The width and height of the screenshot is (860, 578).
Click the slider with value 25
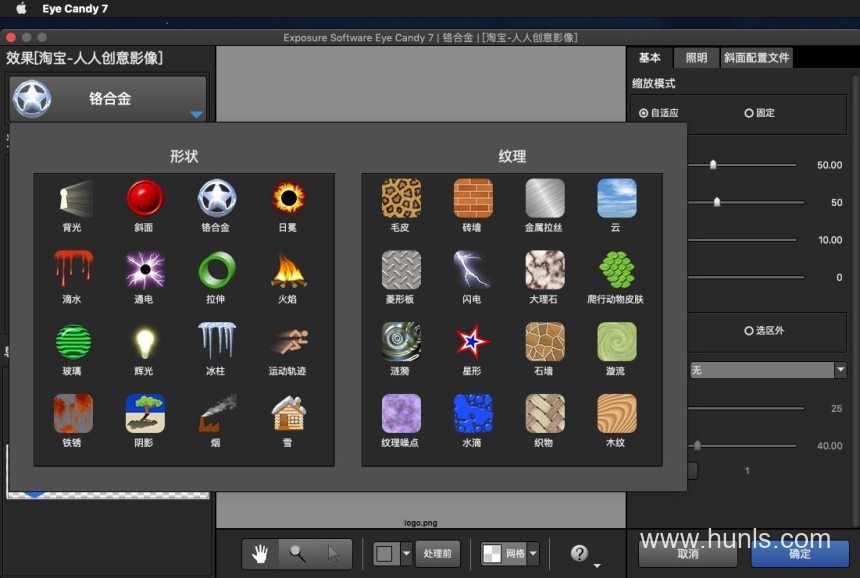(x=746, y=409)
